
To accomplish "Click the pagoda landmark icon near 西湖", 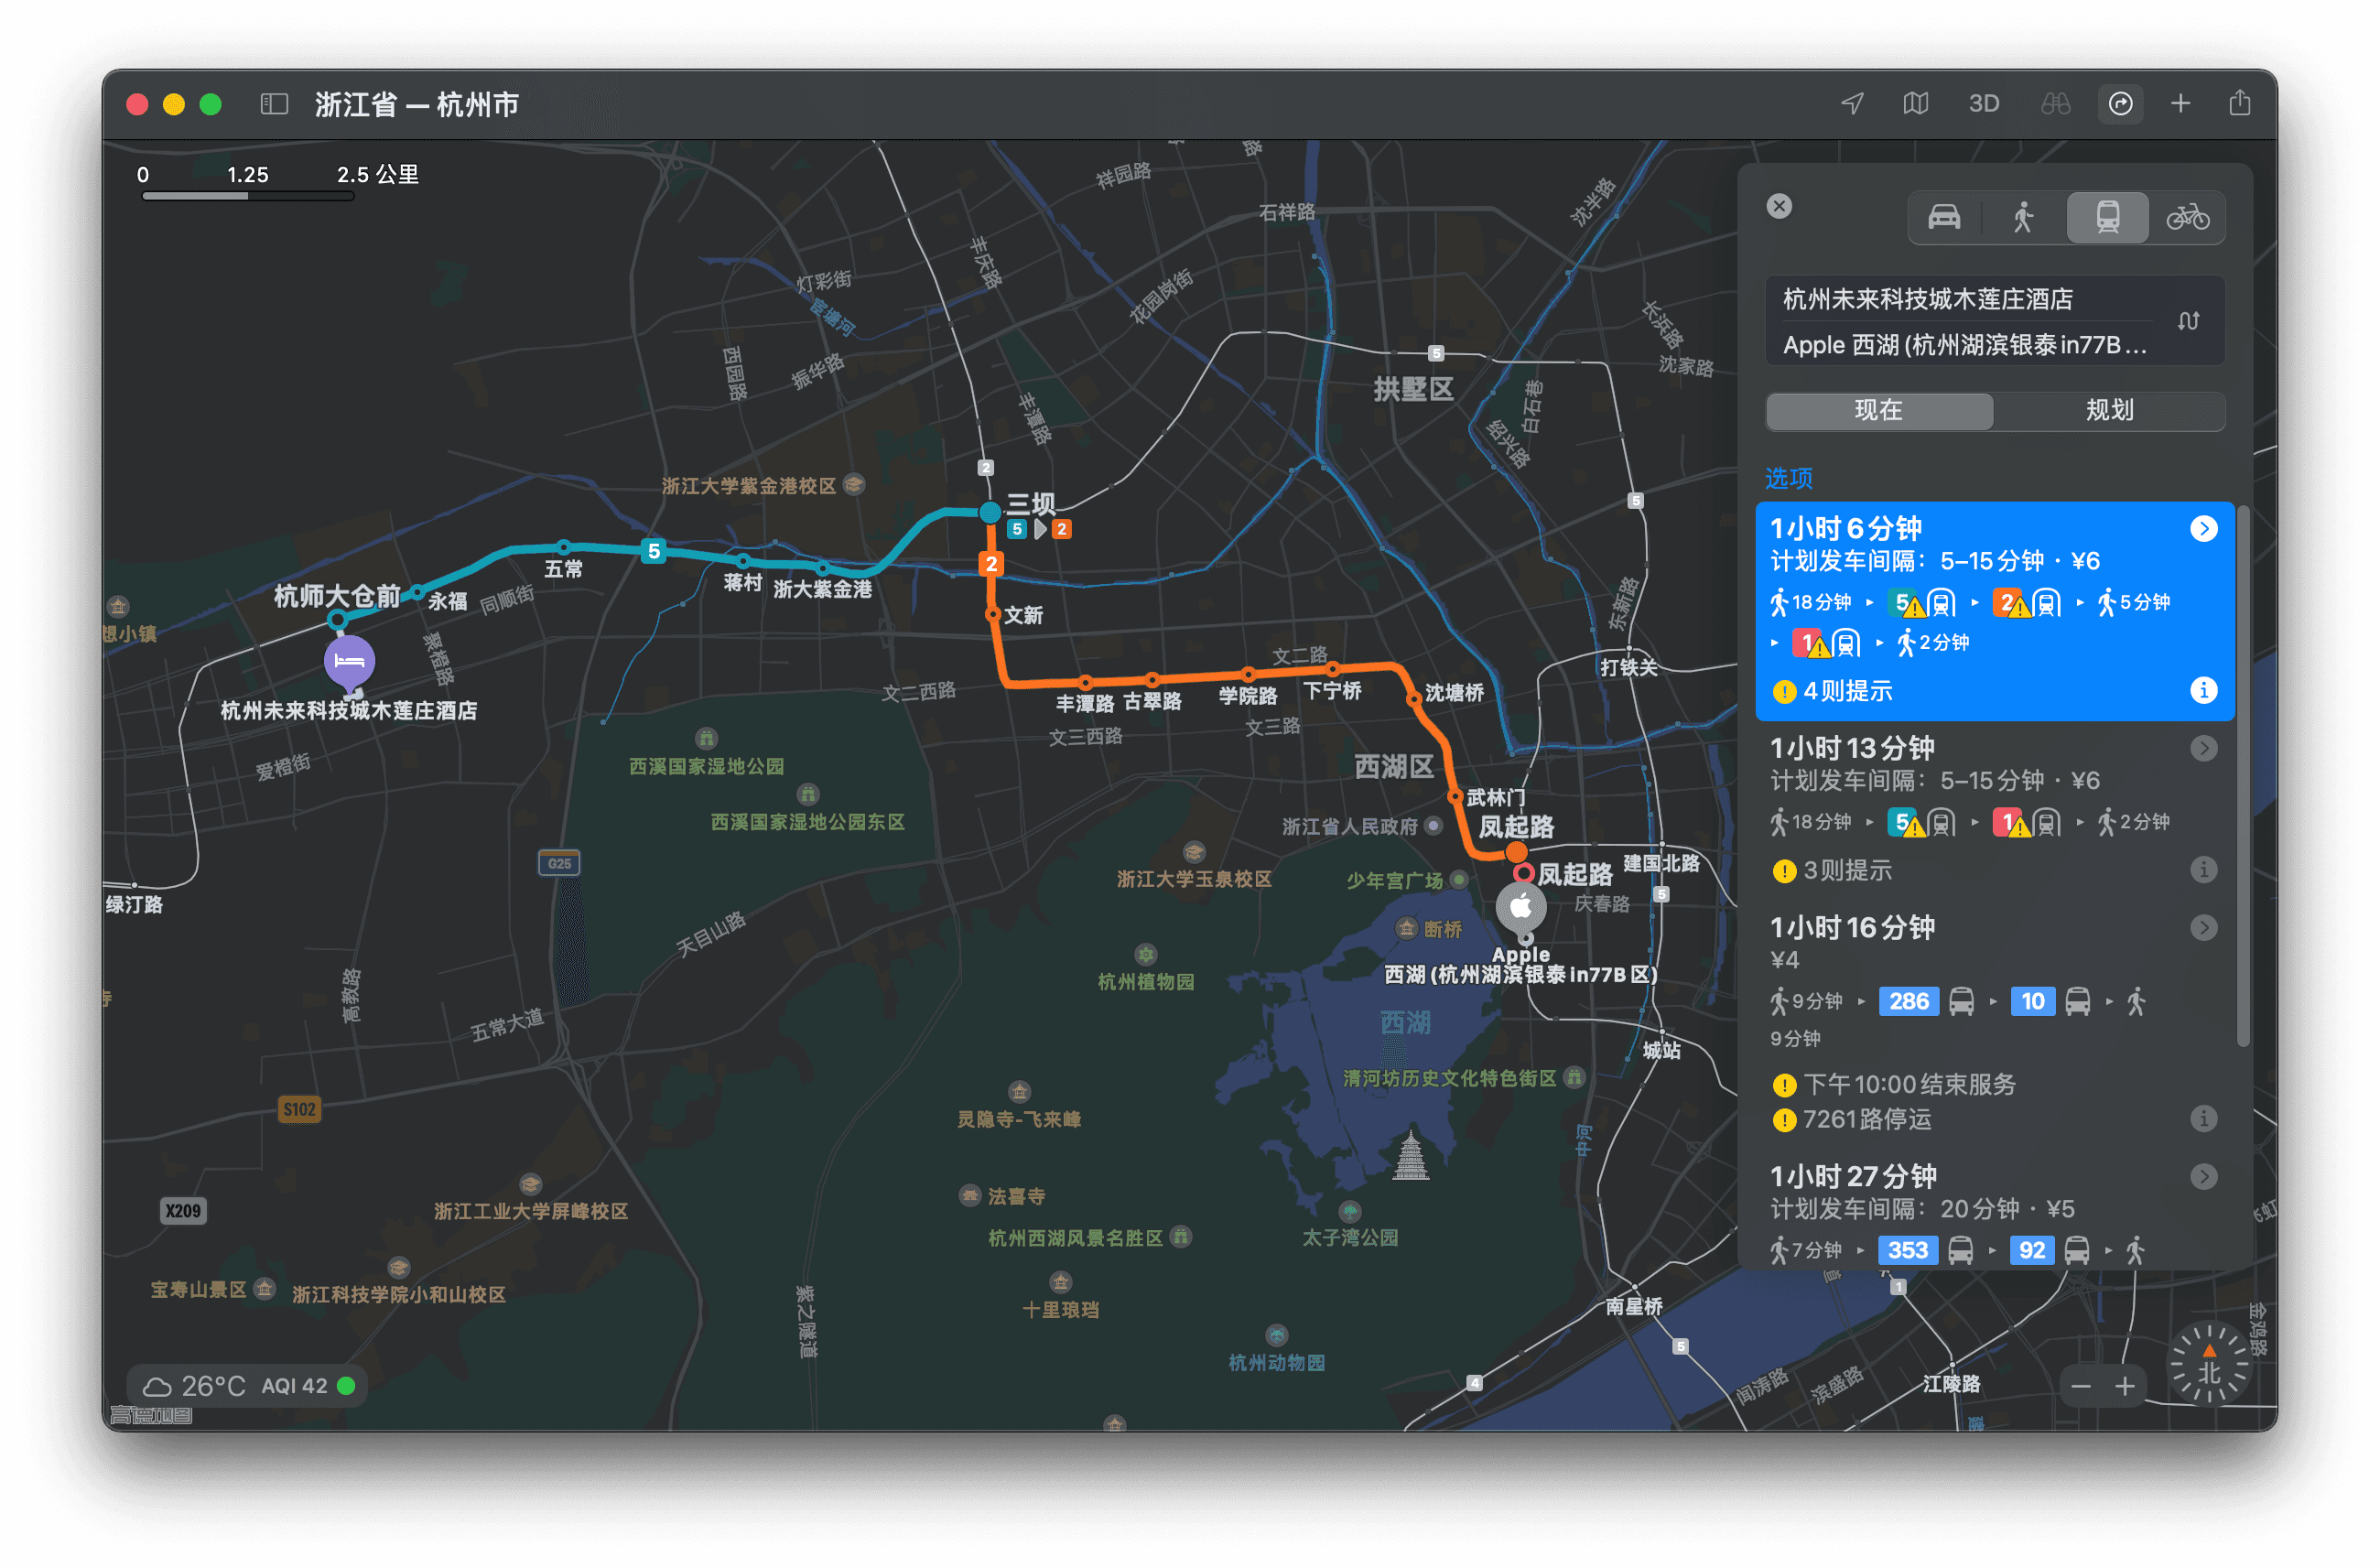I will coord(1410,1155).
